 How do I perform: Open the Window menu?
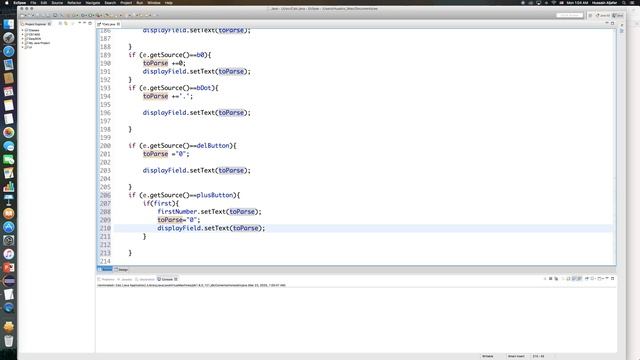point(154,2)
